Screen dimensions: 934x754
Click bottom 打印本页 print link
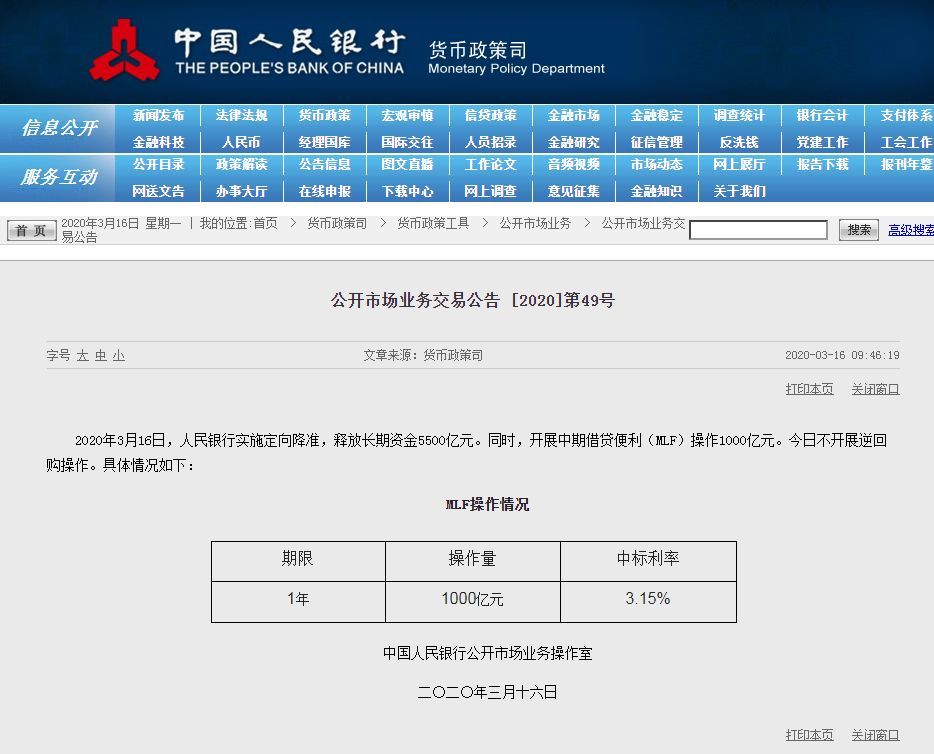(810, 736)
